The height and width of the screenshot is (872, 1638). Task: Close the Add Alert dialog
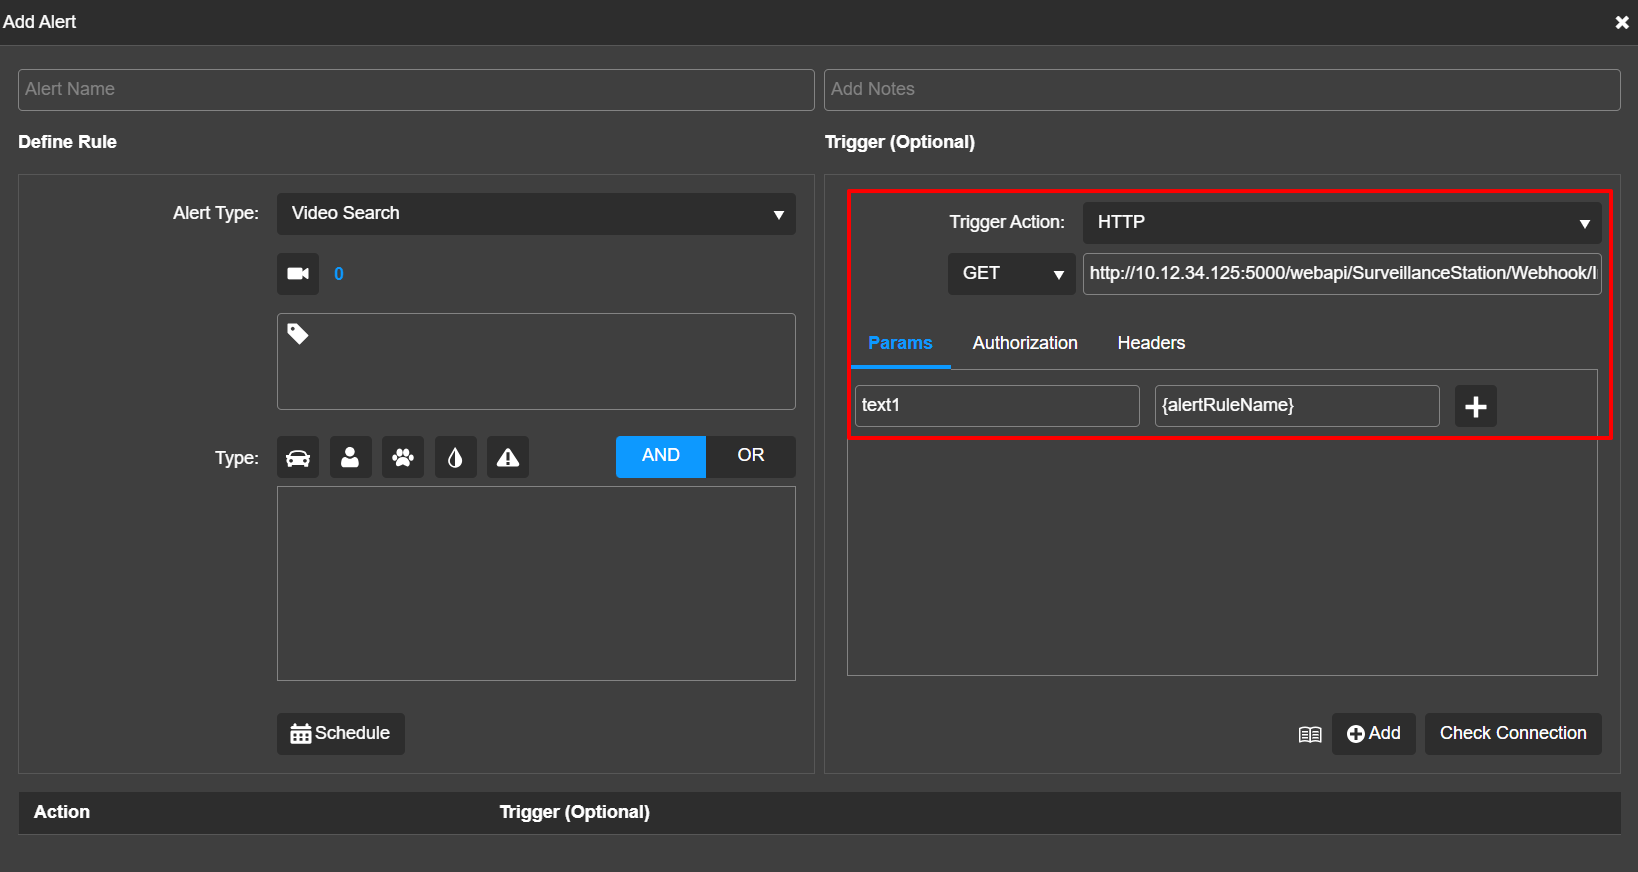(1622, 22)
